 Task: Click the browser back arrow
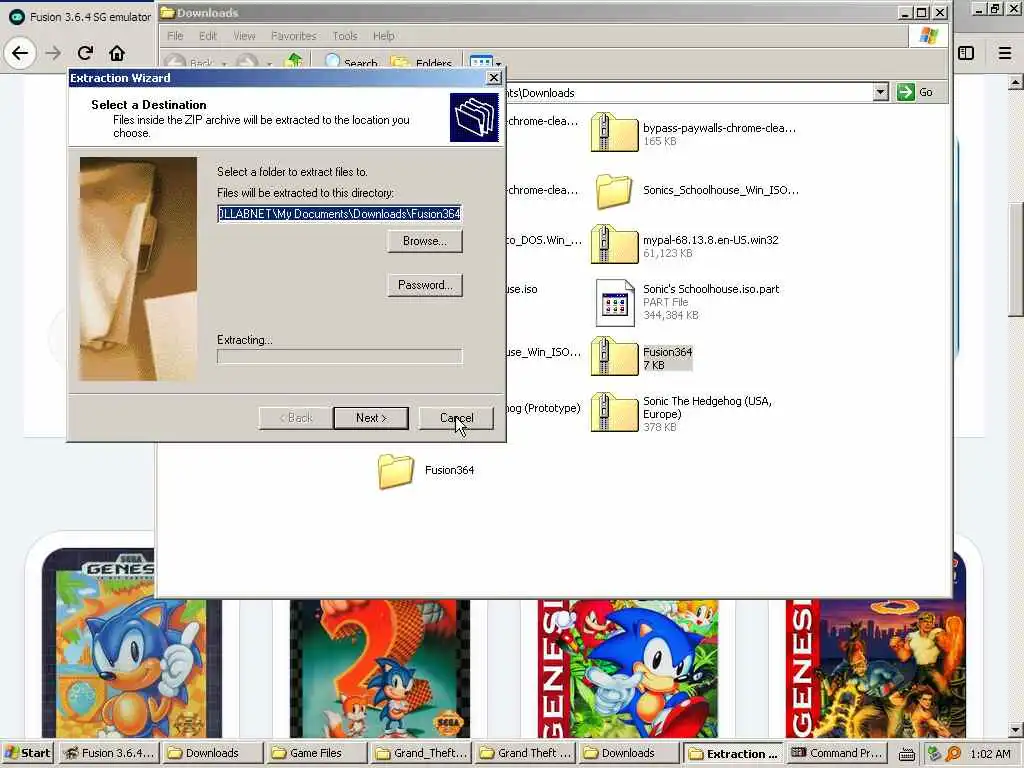[x=20, y=53]
